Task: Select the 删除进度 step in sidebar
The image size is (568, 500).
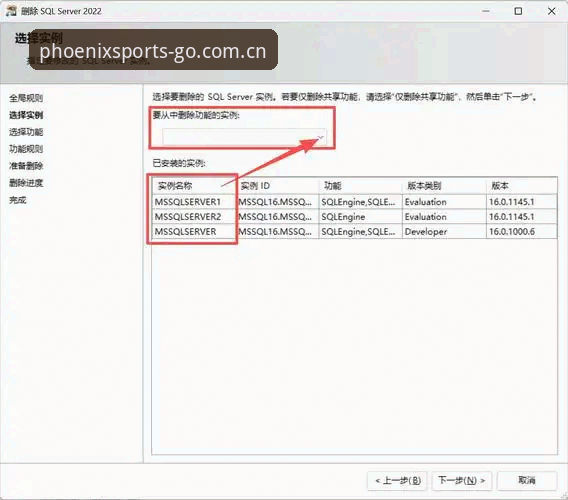Action: [26, 183]
